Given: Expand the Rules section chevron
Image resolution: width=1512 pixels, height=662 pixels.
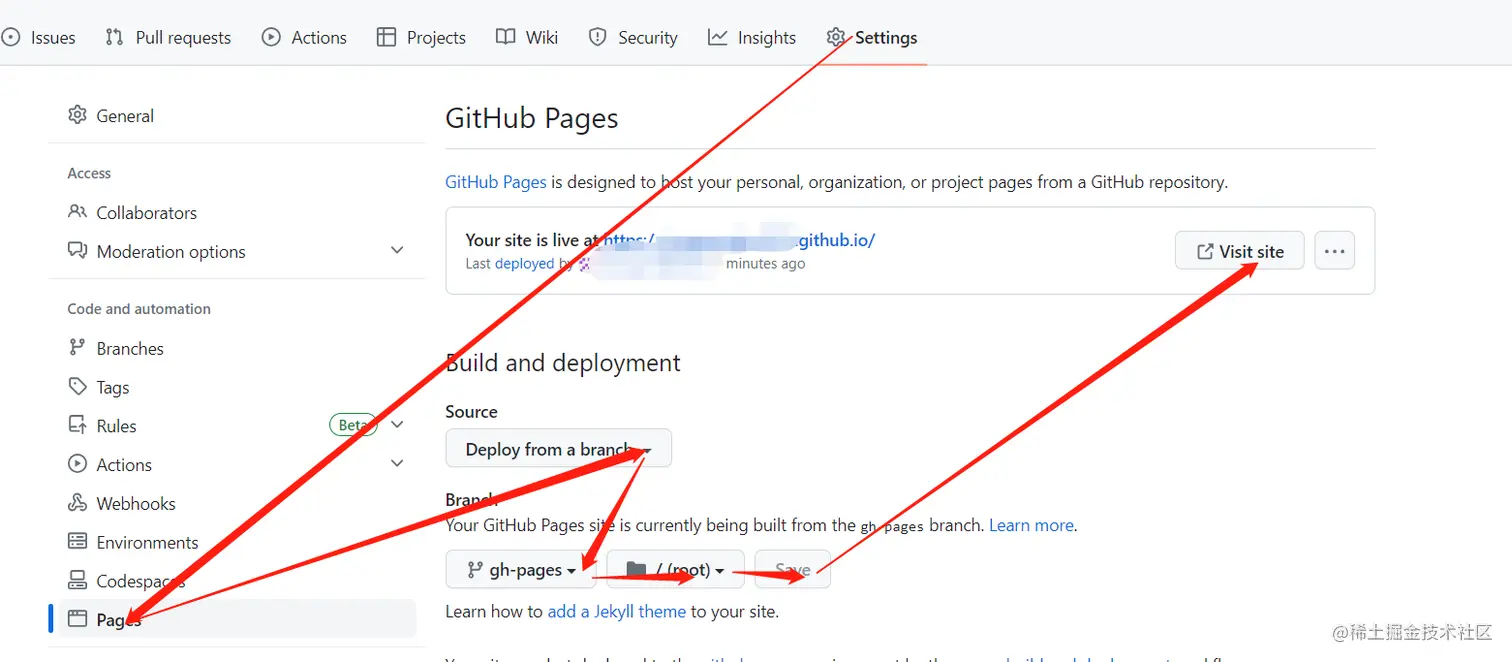Looking at the screenshot, I should click(x=397, y=425).
